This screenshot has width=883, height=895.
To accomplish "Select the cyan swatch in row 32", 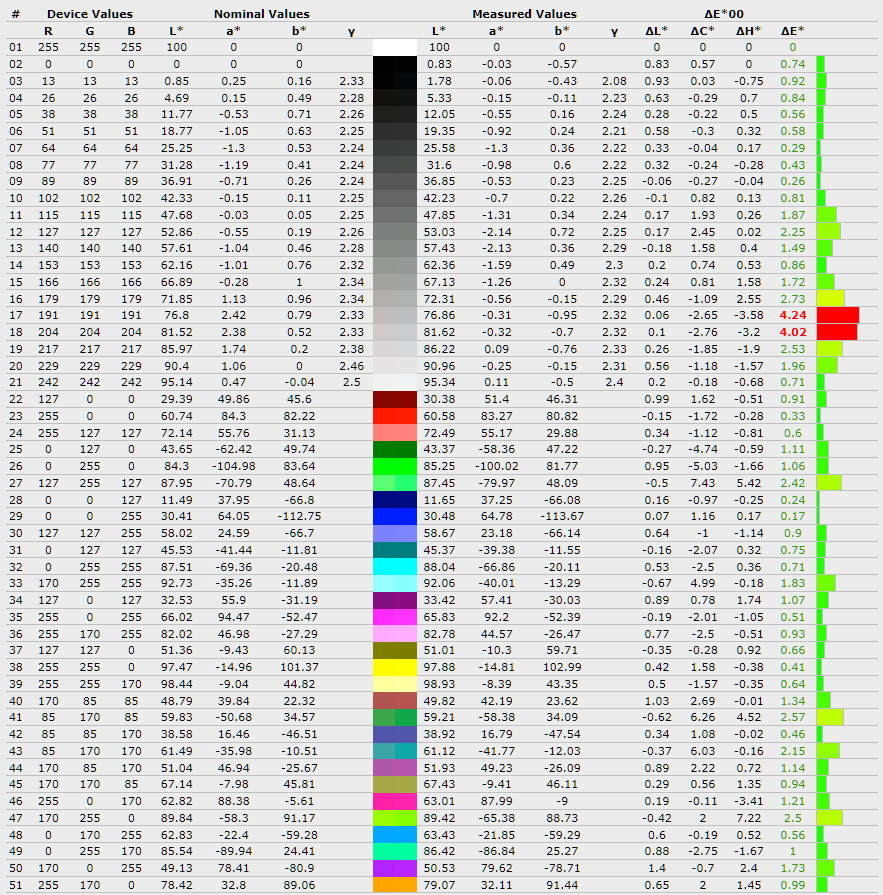I will [x=394, y=566].
